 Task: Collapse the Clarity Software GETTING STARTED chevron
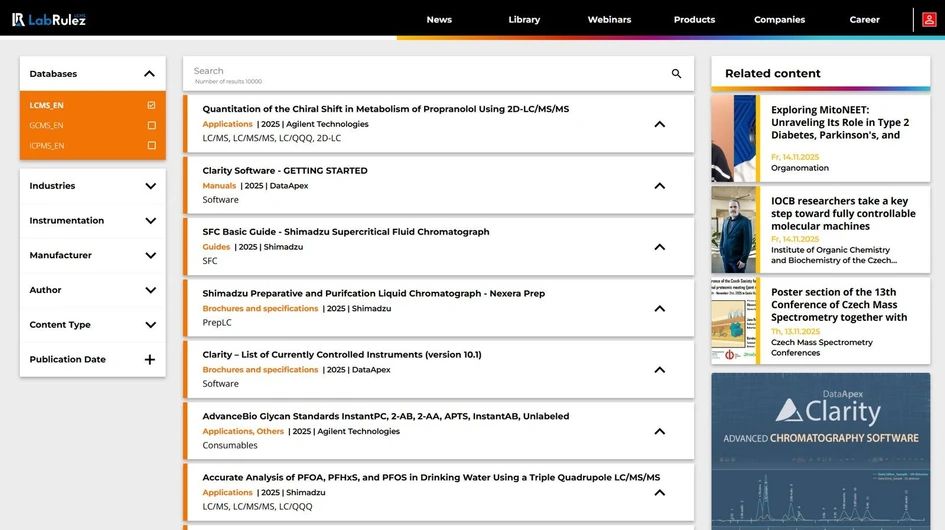[659, 186]
